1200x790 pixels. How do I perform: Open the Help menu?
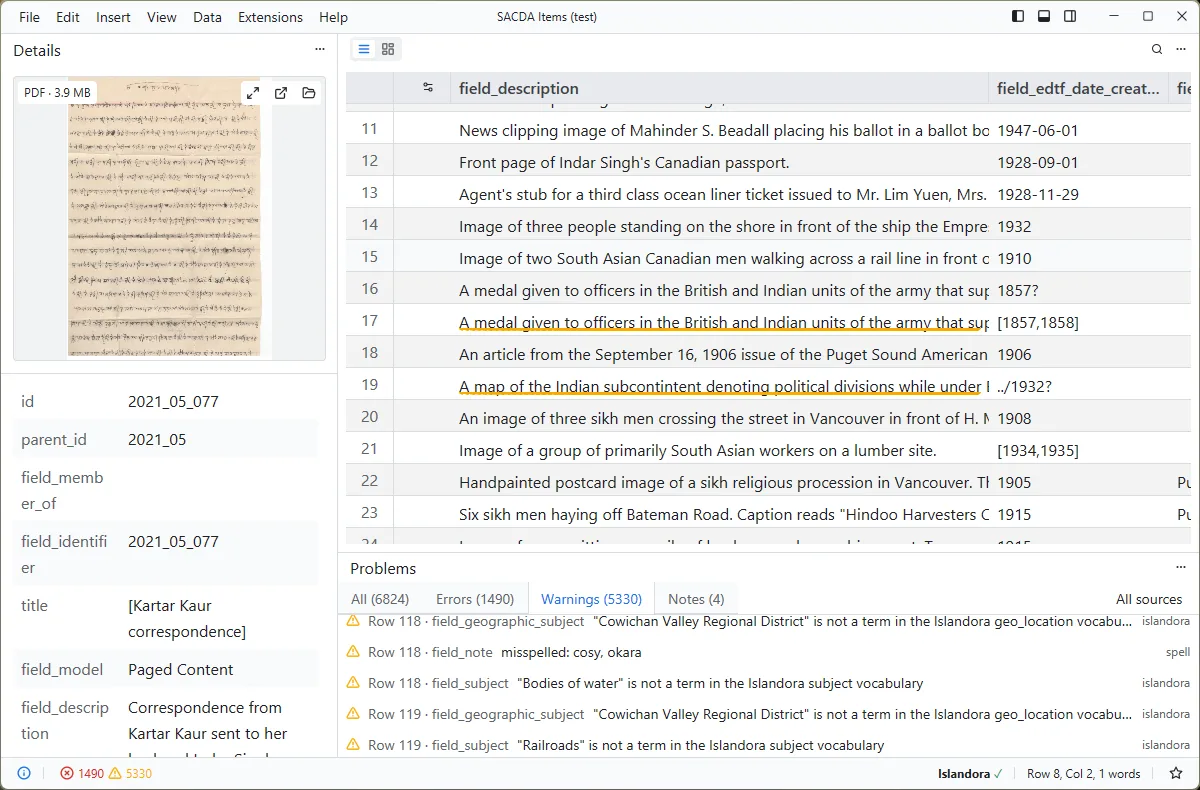pos(334,17)
